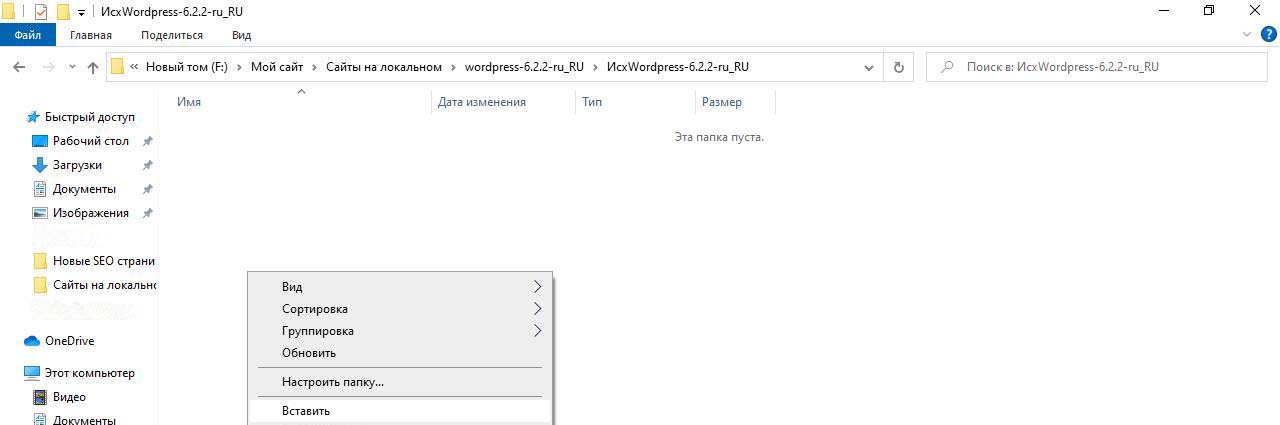Select OneDrive in the navigation pane
Image resolution: width=1280 pixels, height=425 pixels.
coord(69,341)
